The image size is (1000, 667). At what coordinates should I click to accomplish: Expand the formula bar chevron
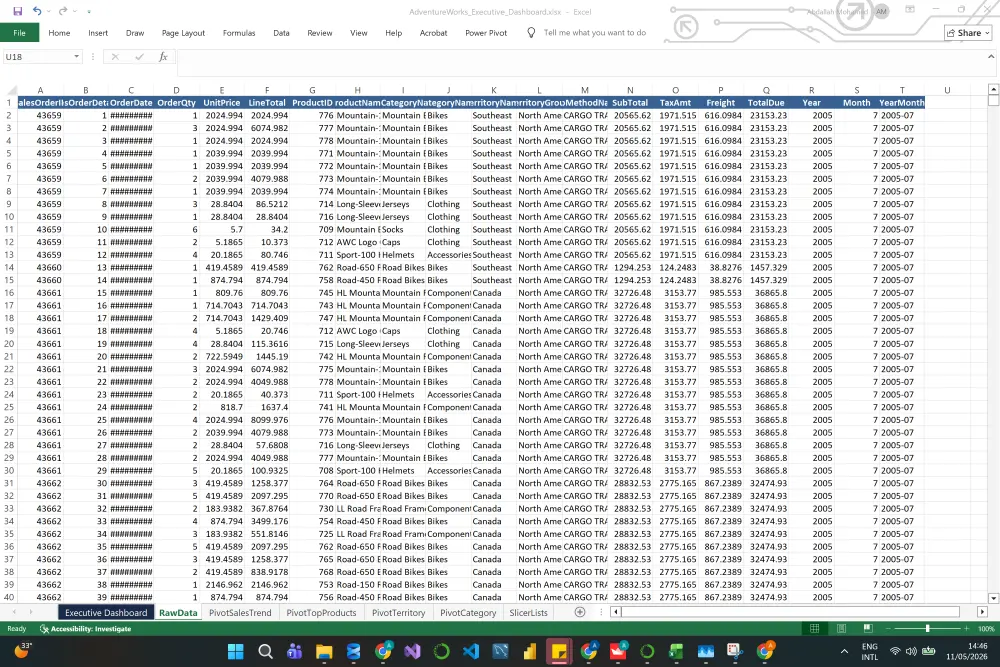point(991,56)
